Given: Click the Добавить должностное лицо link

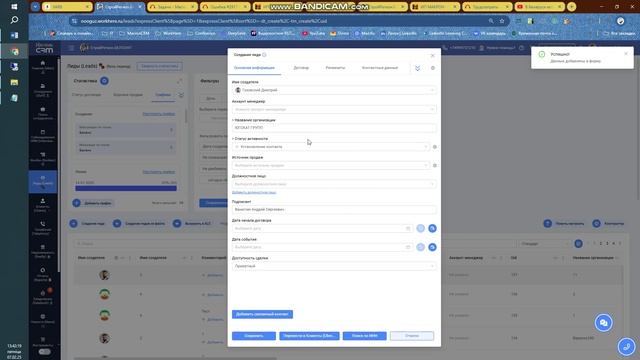Looking at the screenshot, I should coord(254,192).
